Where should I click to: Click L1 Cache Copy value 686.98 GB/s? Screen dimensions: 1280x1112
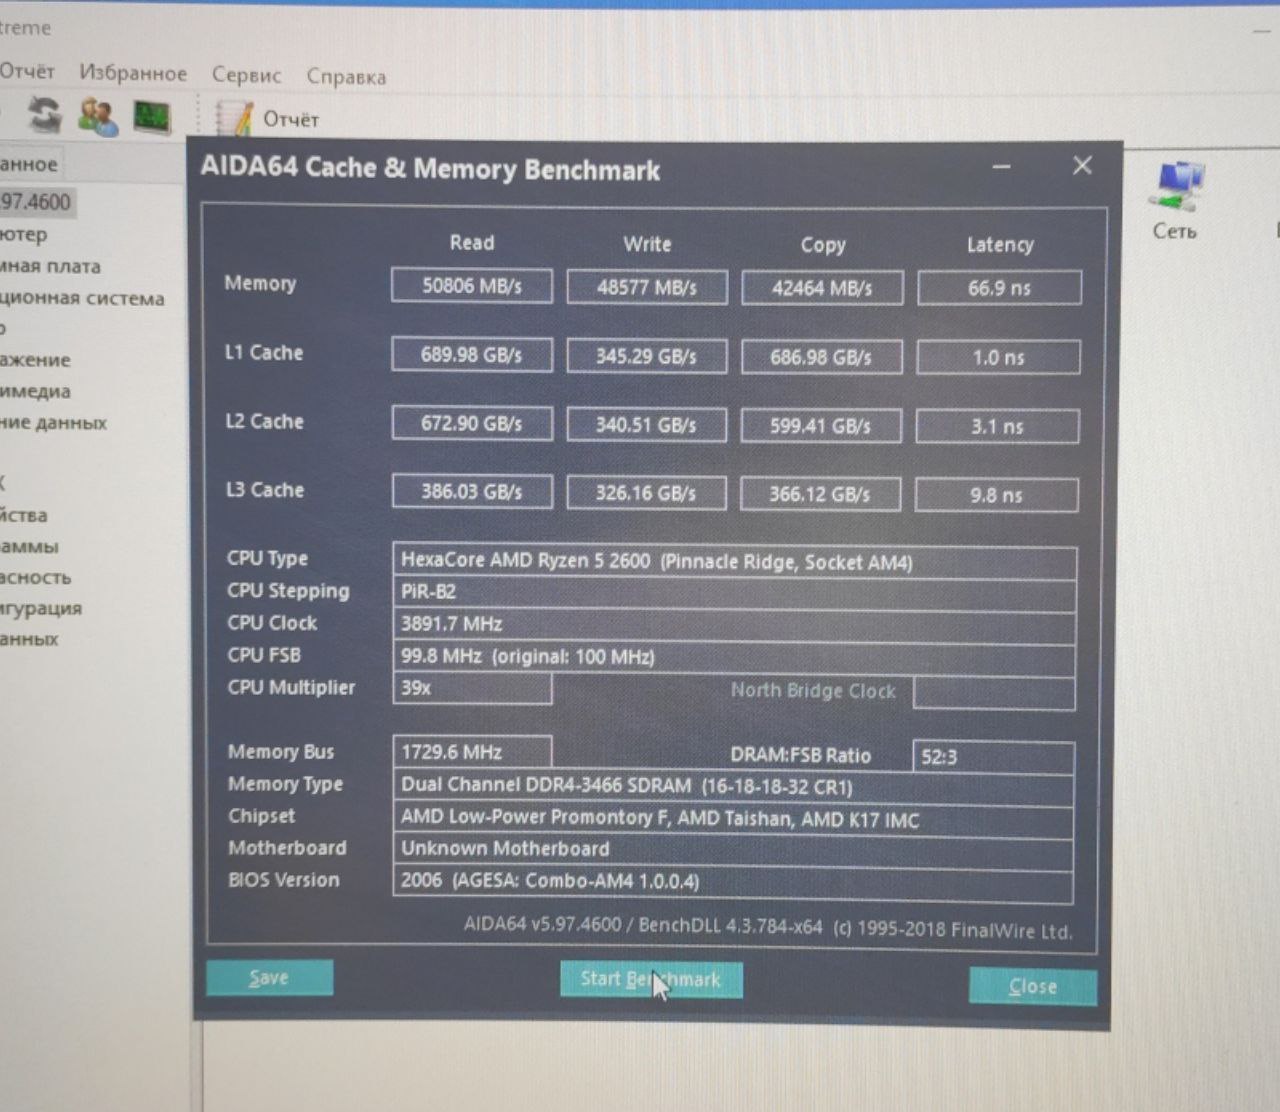click(x=821, y=357)
